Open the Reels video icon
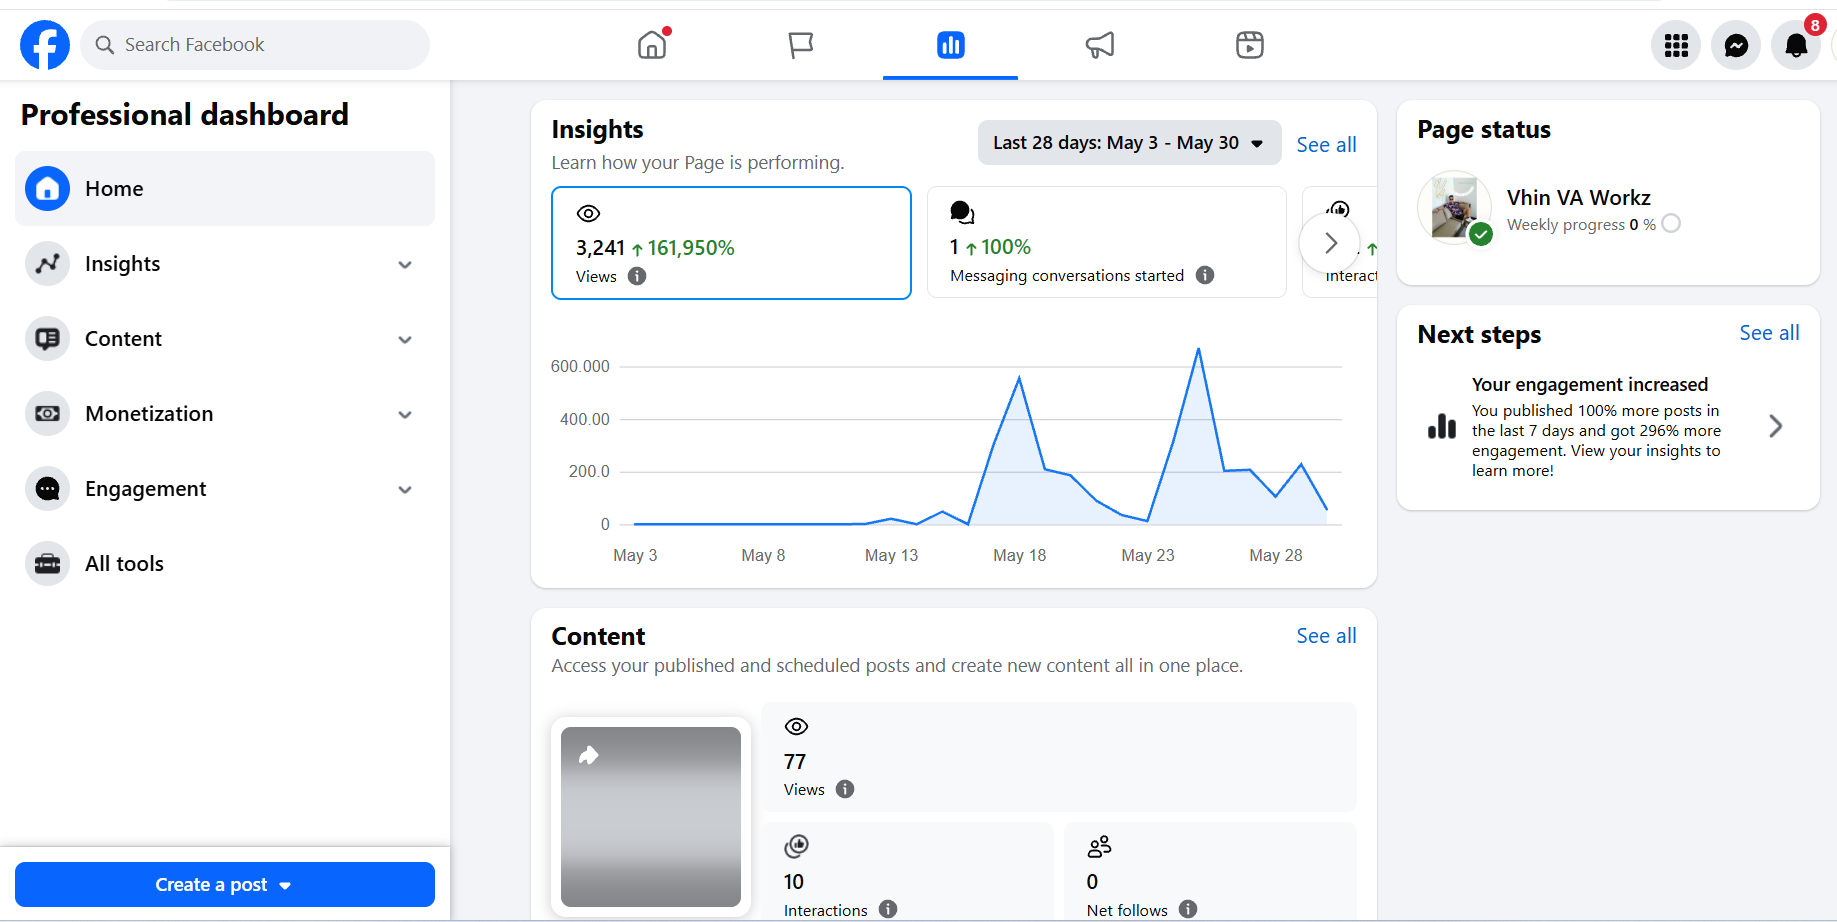This screenshot has height=922, width=1837. (x=1250, y=45)
